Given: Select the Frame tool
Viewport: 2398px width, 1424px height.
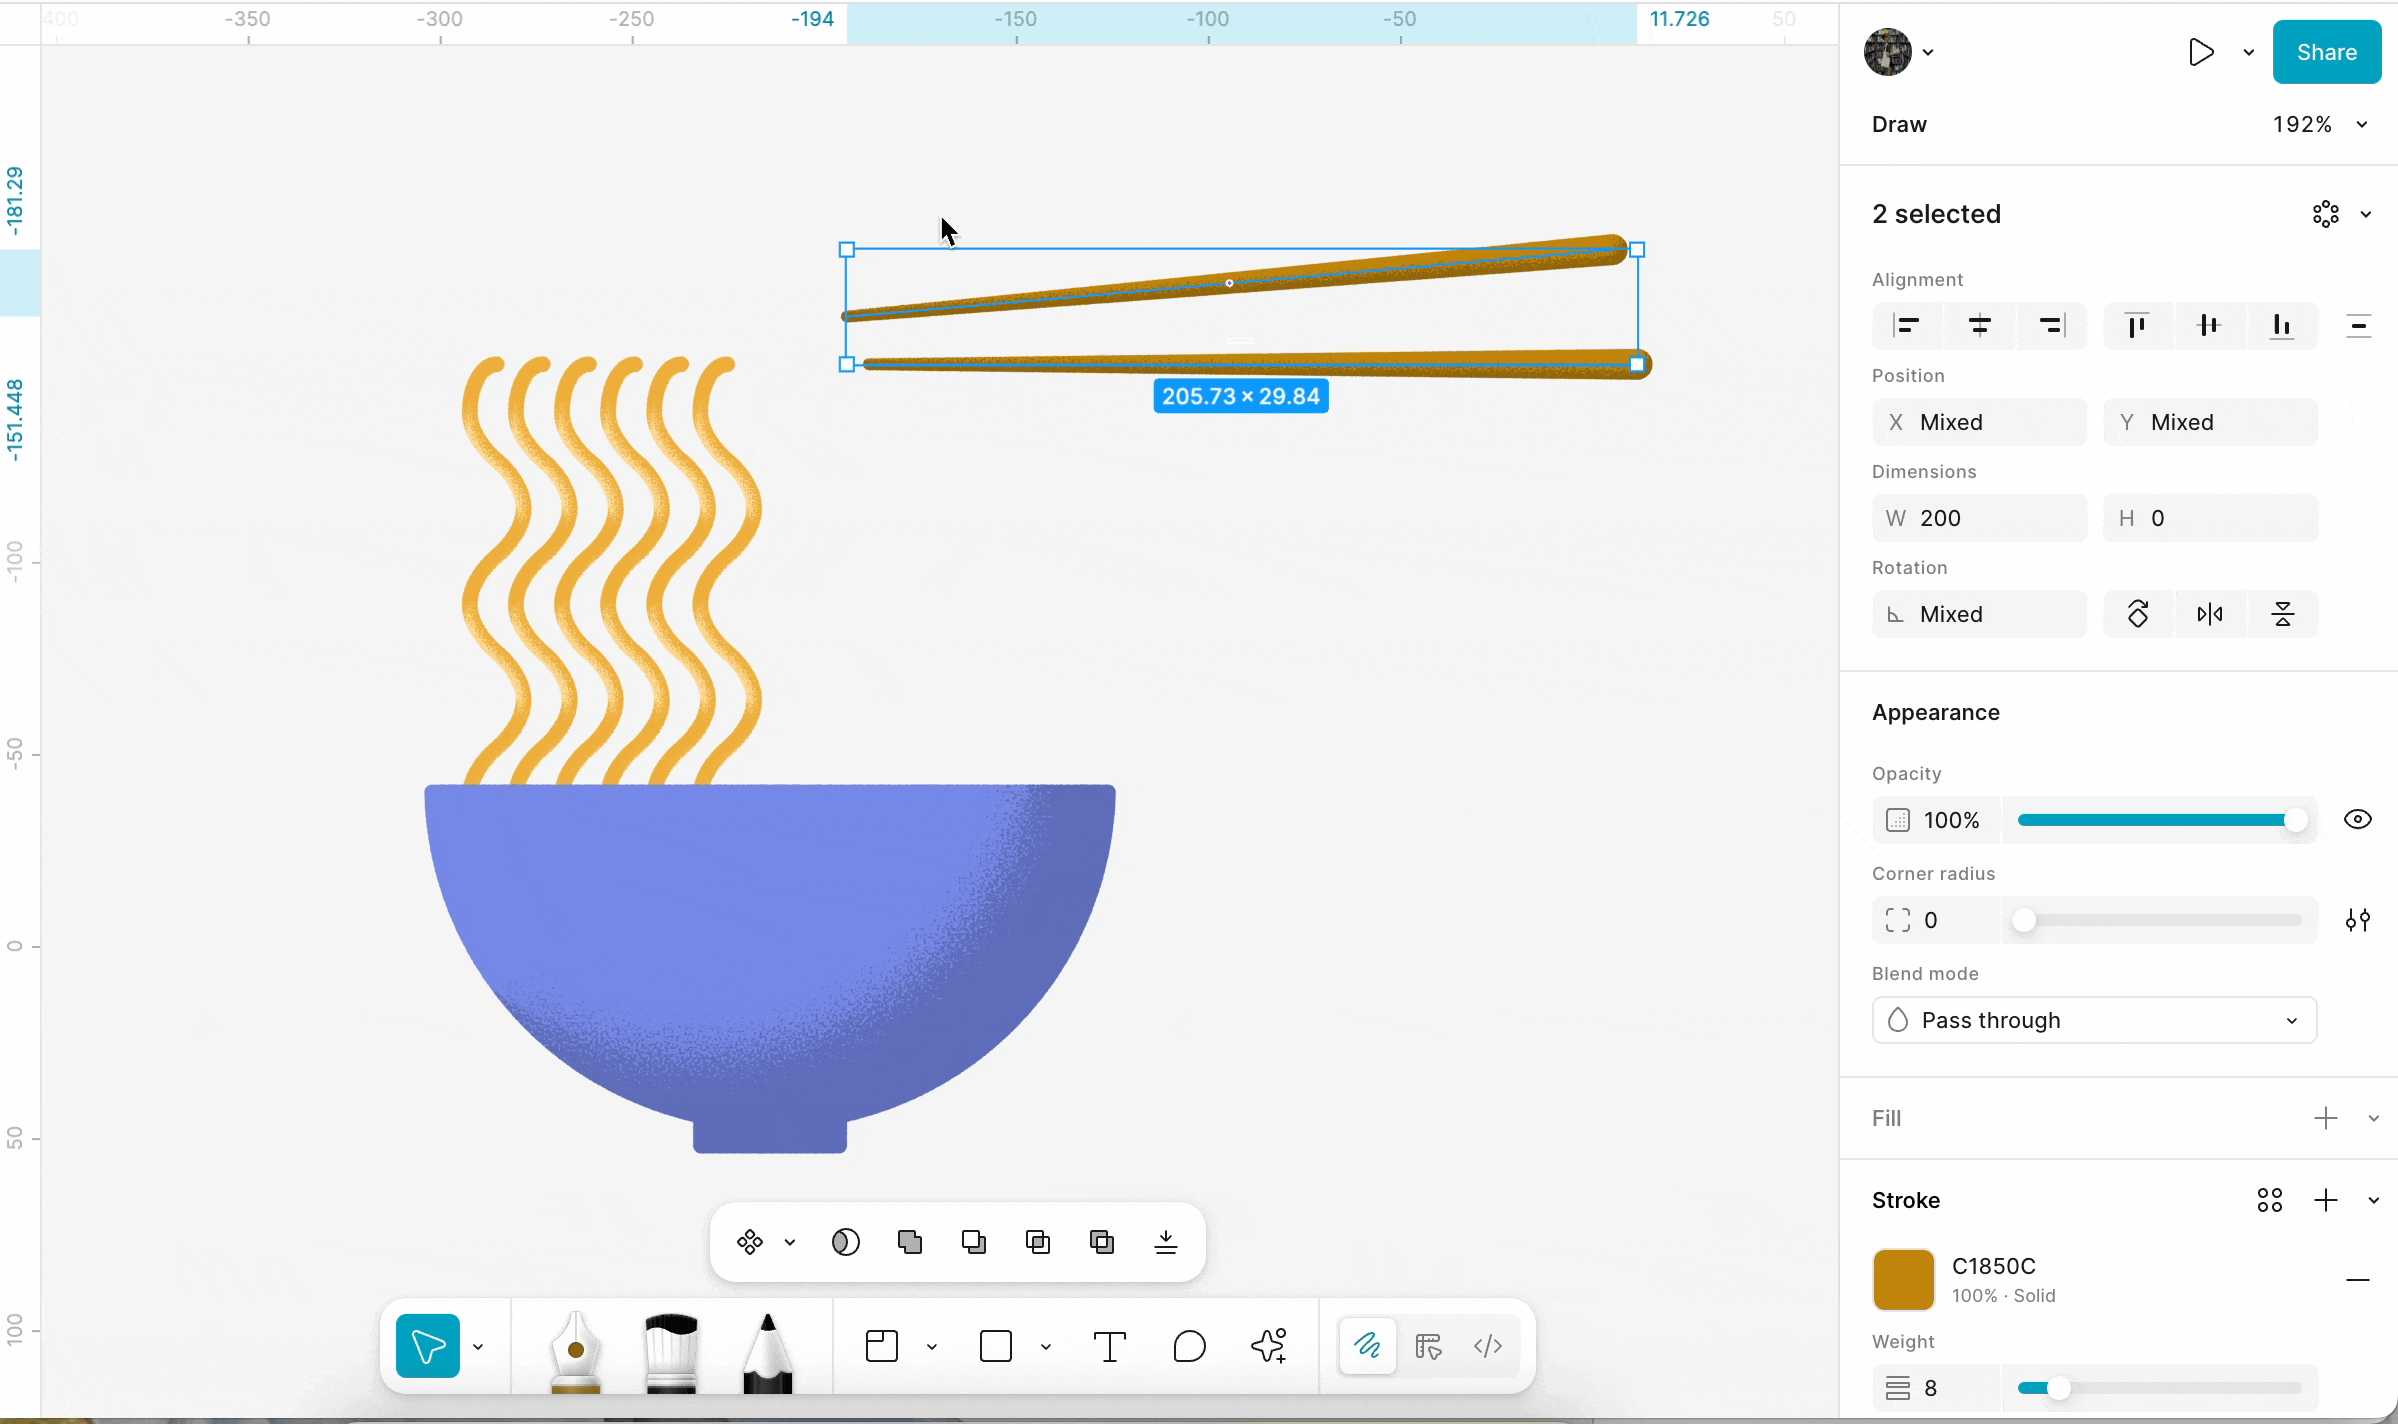Looking at the screenshot, I should point(882,1346).
